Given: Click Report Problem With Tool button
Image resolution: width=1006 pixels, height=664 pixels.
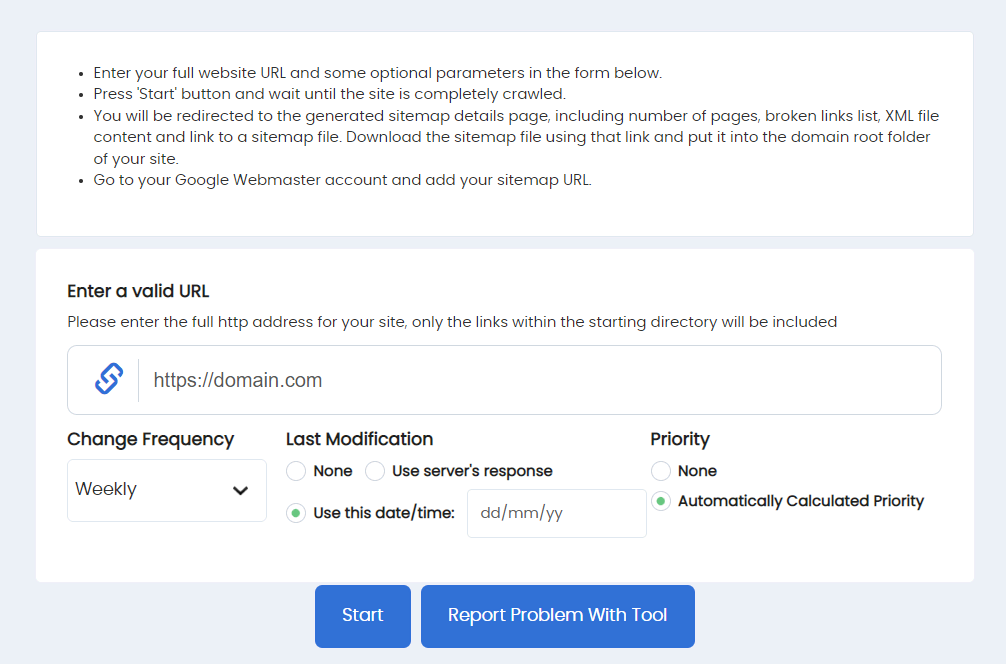Looking at the screenshot, I should coord(557,616).
